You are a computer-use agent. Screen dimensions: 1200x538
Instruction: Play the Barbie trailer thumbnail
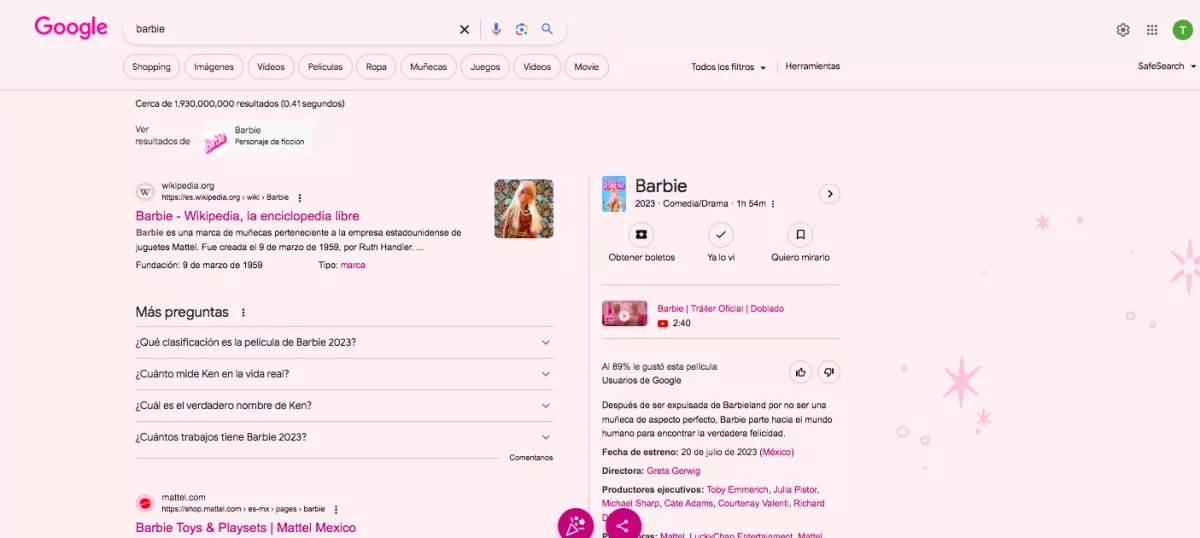pos(625,314)
